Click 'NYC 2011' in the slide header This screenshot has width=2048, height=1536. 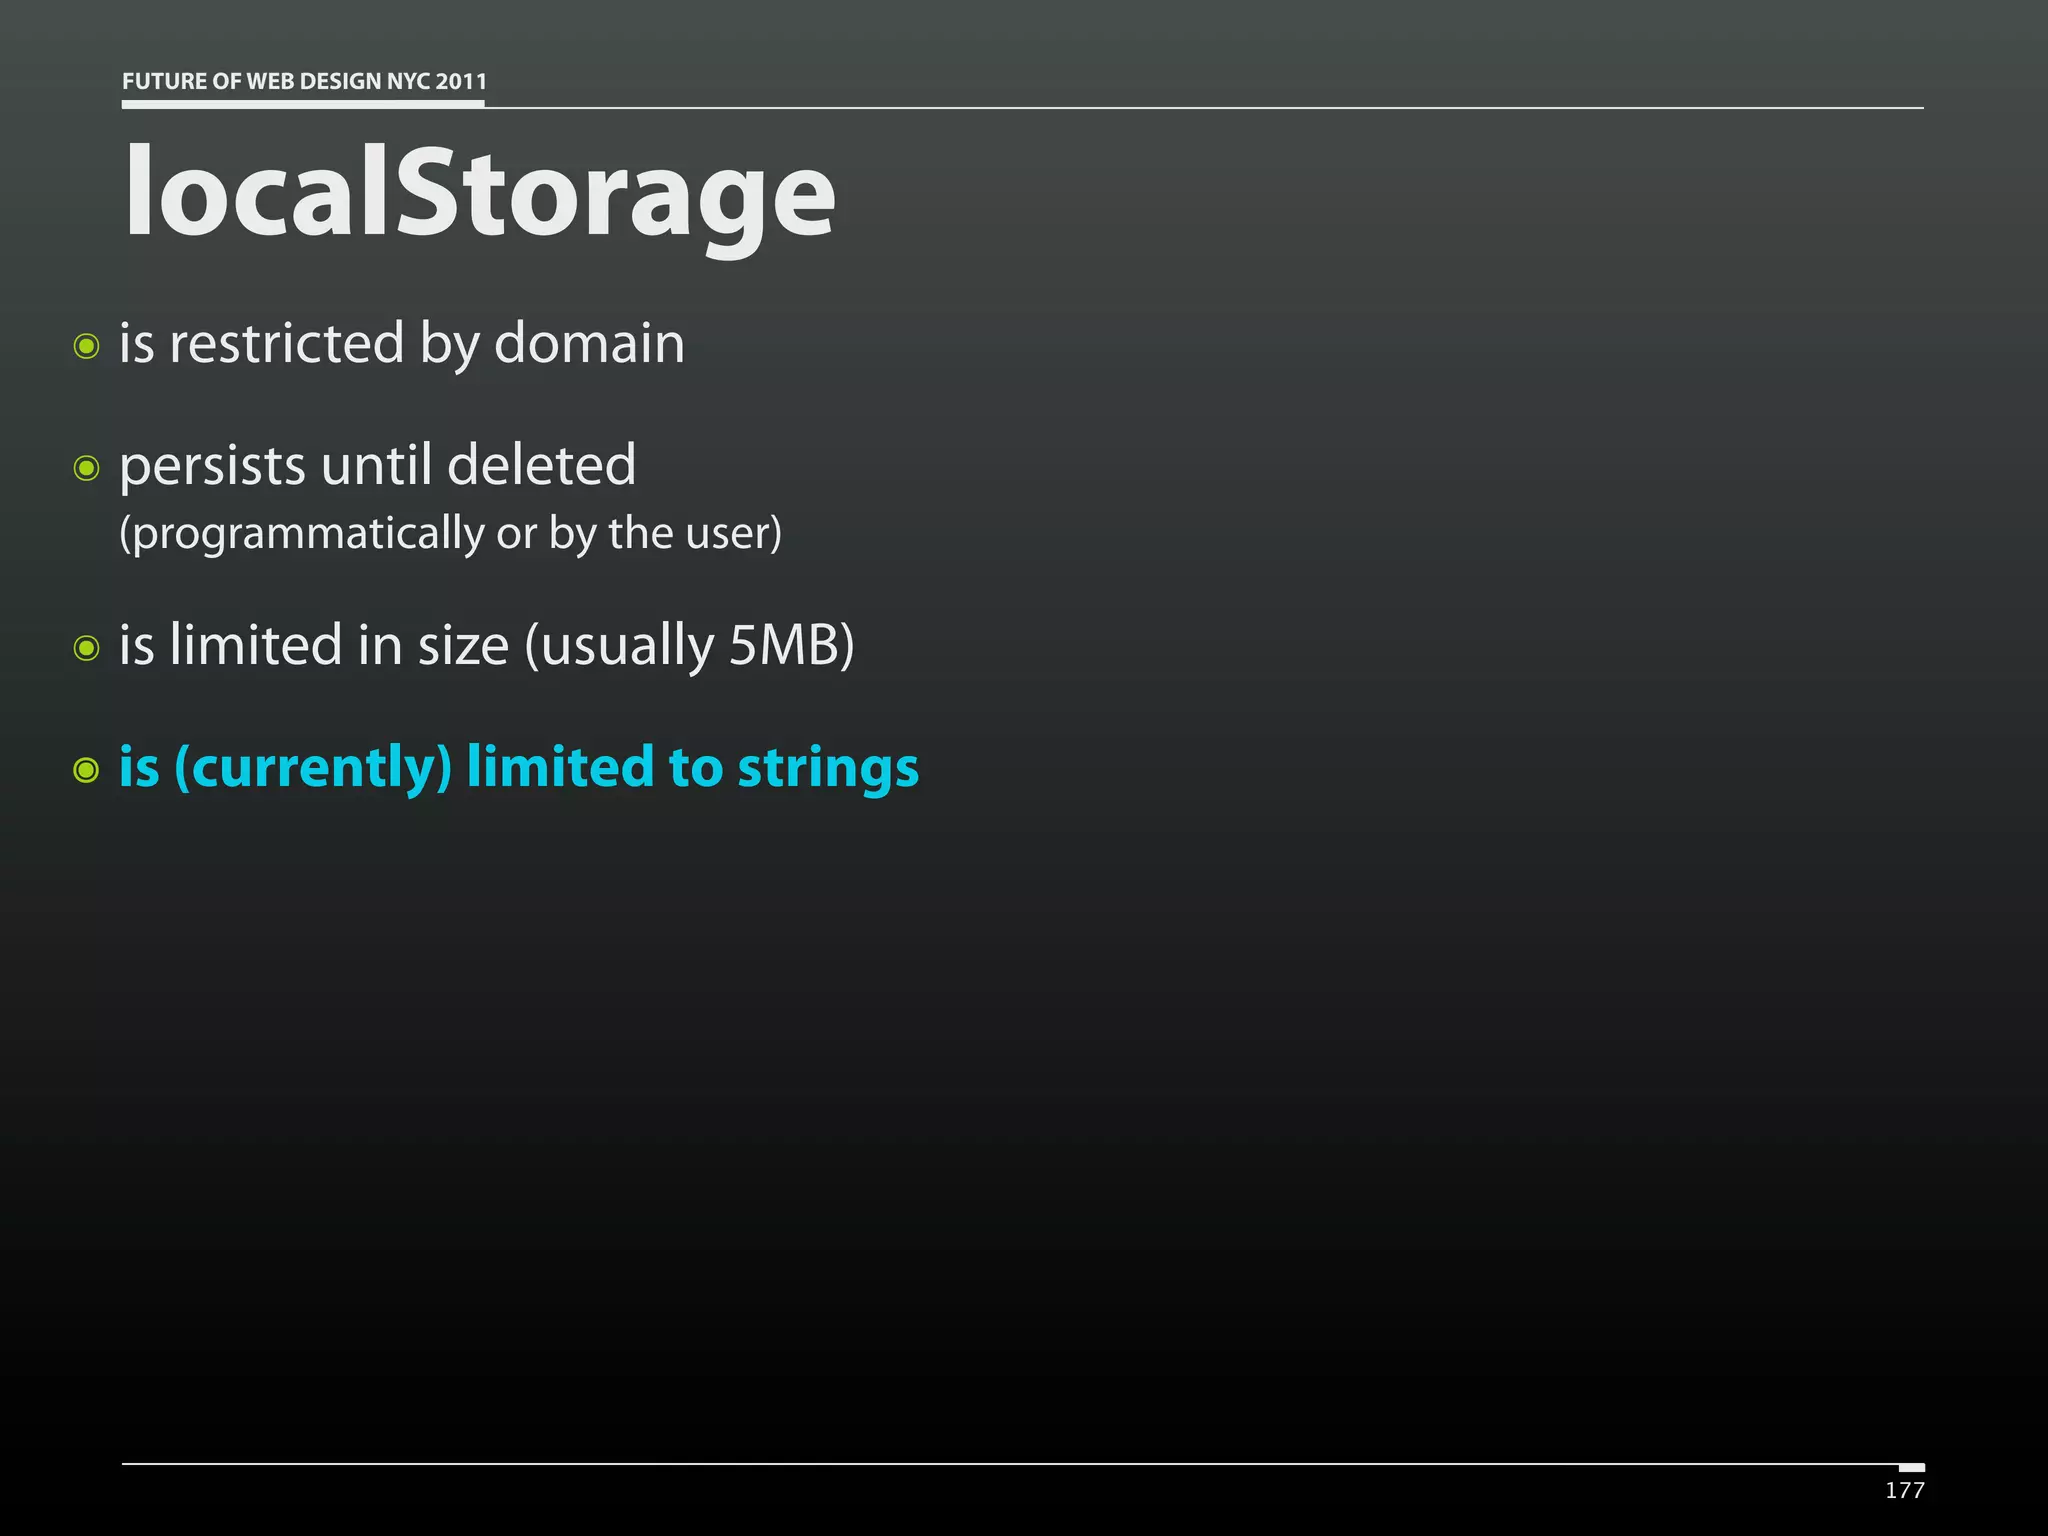pos(437,81)
